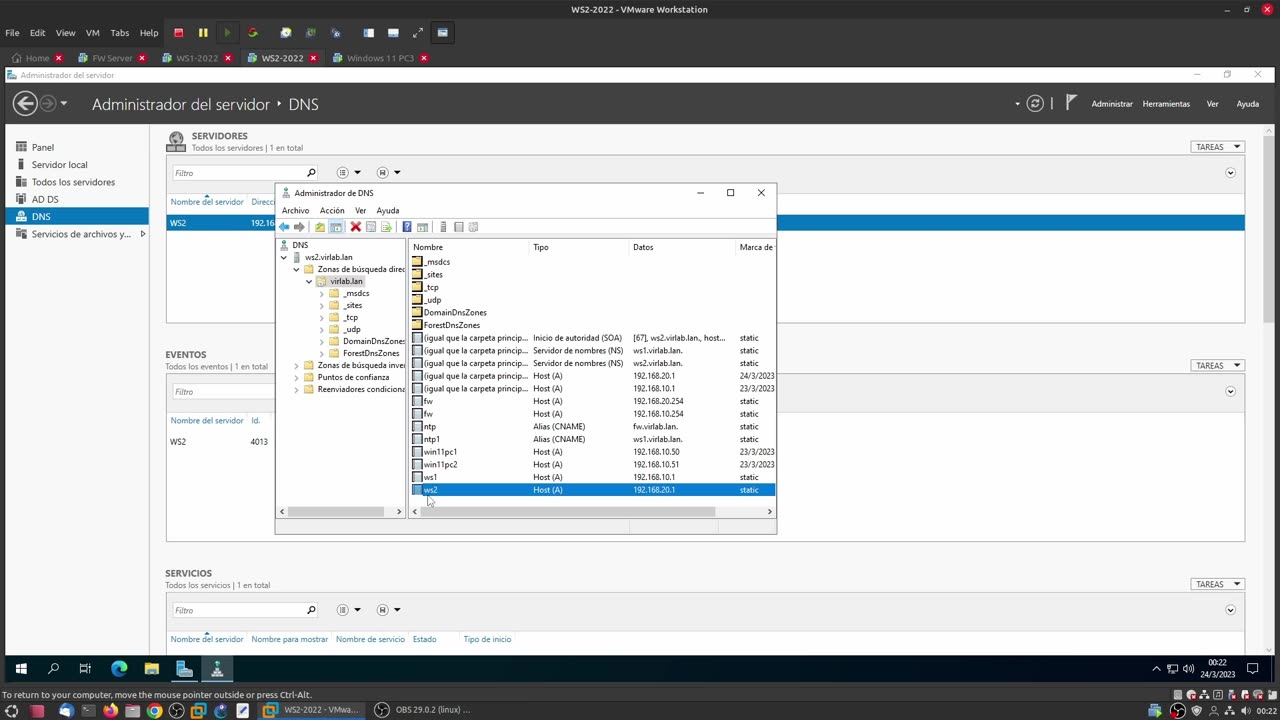The height and width of the screenshot is (720, 1280).
Task: Collapse the Zonas de búsqueda directa node
Action: click(296, 269)
